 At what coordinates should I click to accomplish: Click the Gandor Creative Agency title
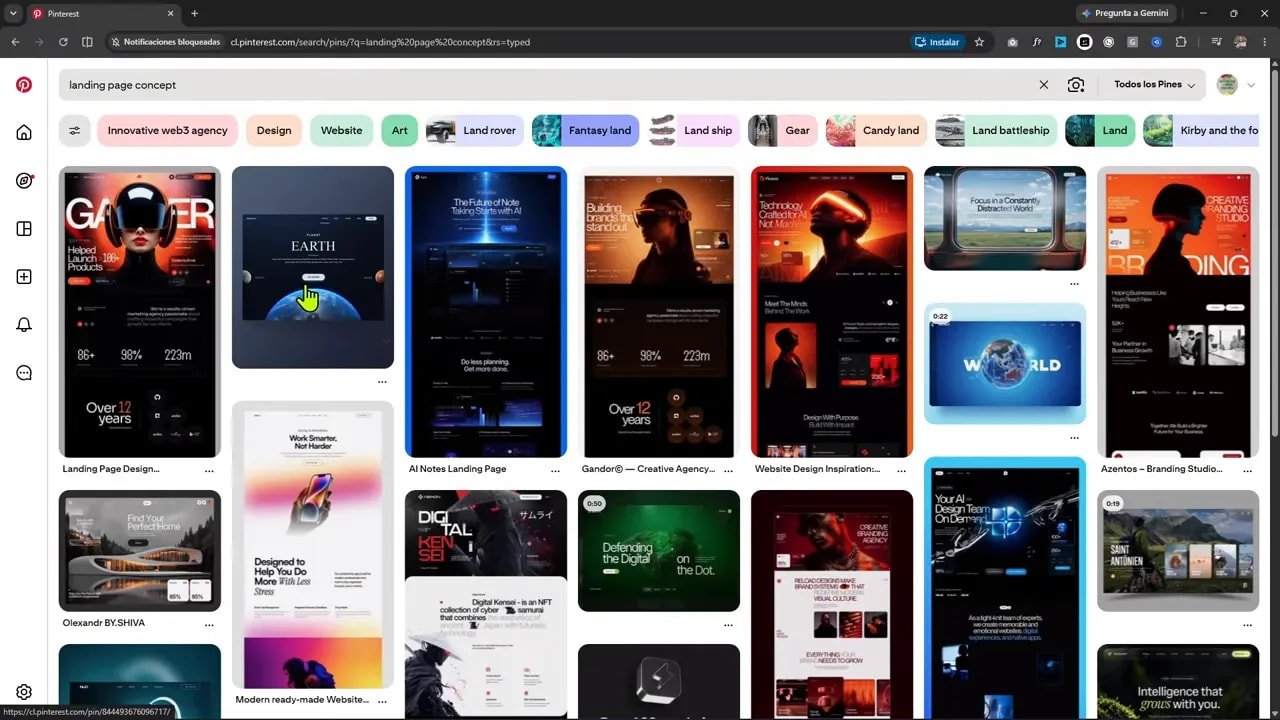click(648, 469)
